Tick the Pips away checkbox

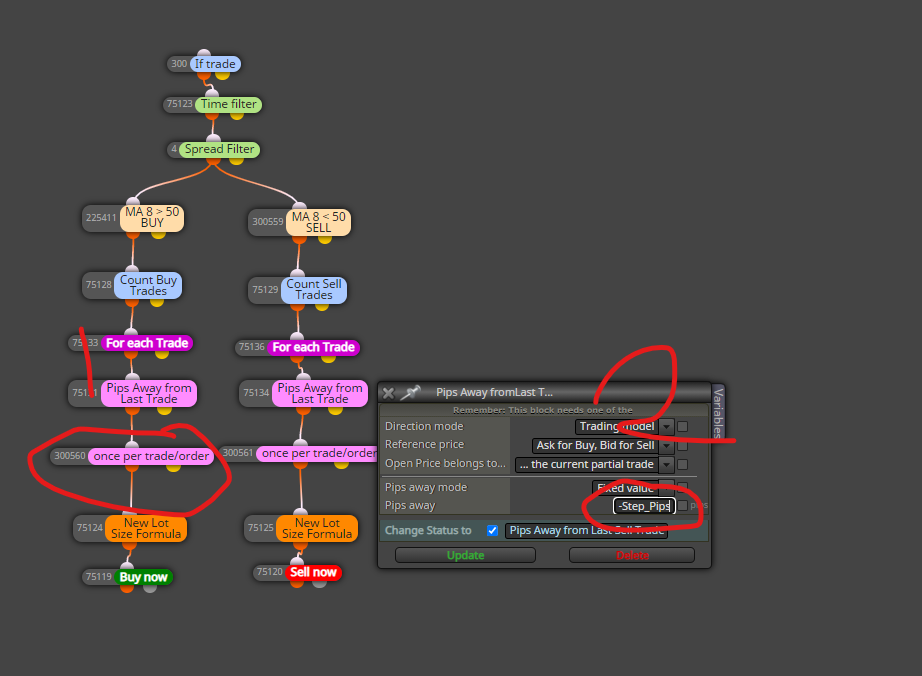pos(683,506)
